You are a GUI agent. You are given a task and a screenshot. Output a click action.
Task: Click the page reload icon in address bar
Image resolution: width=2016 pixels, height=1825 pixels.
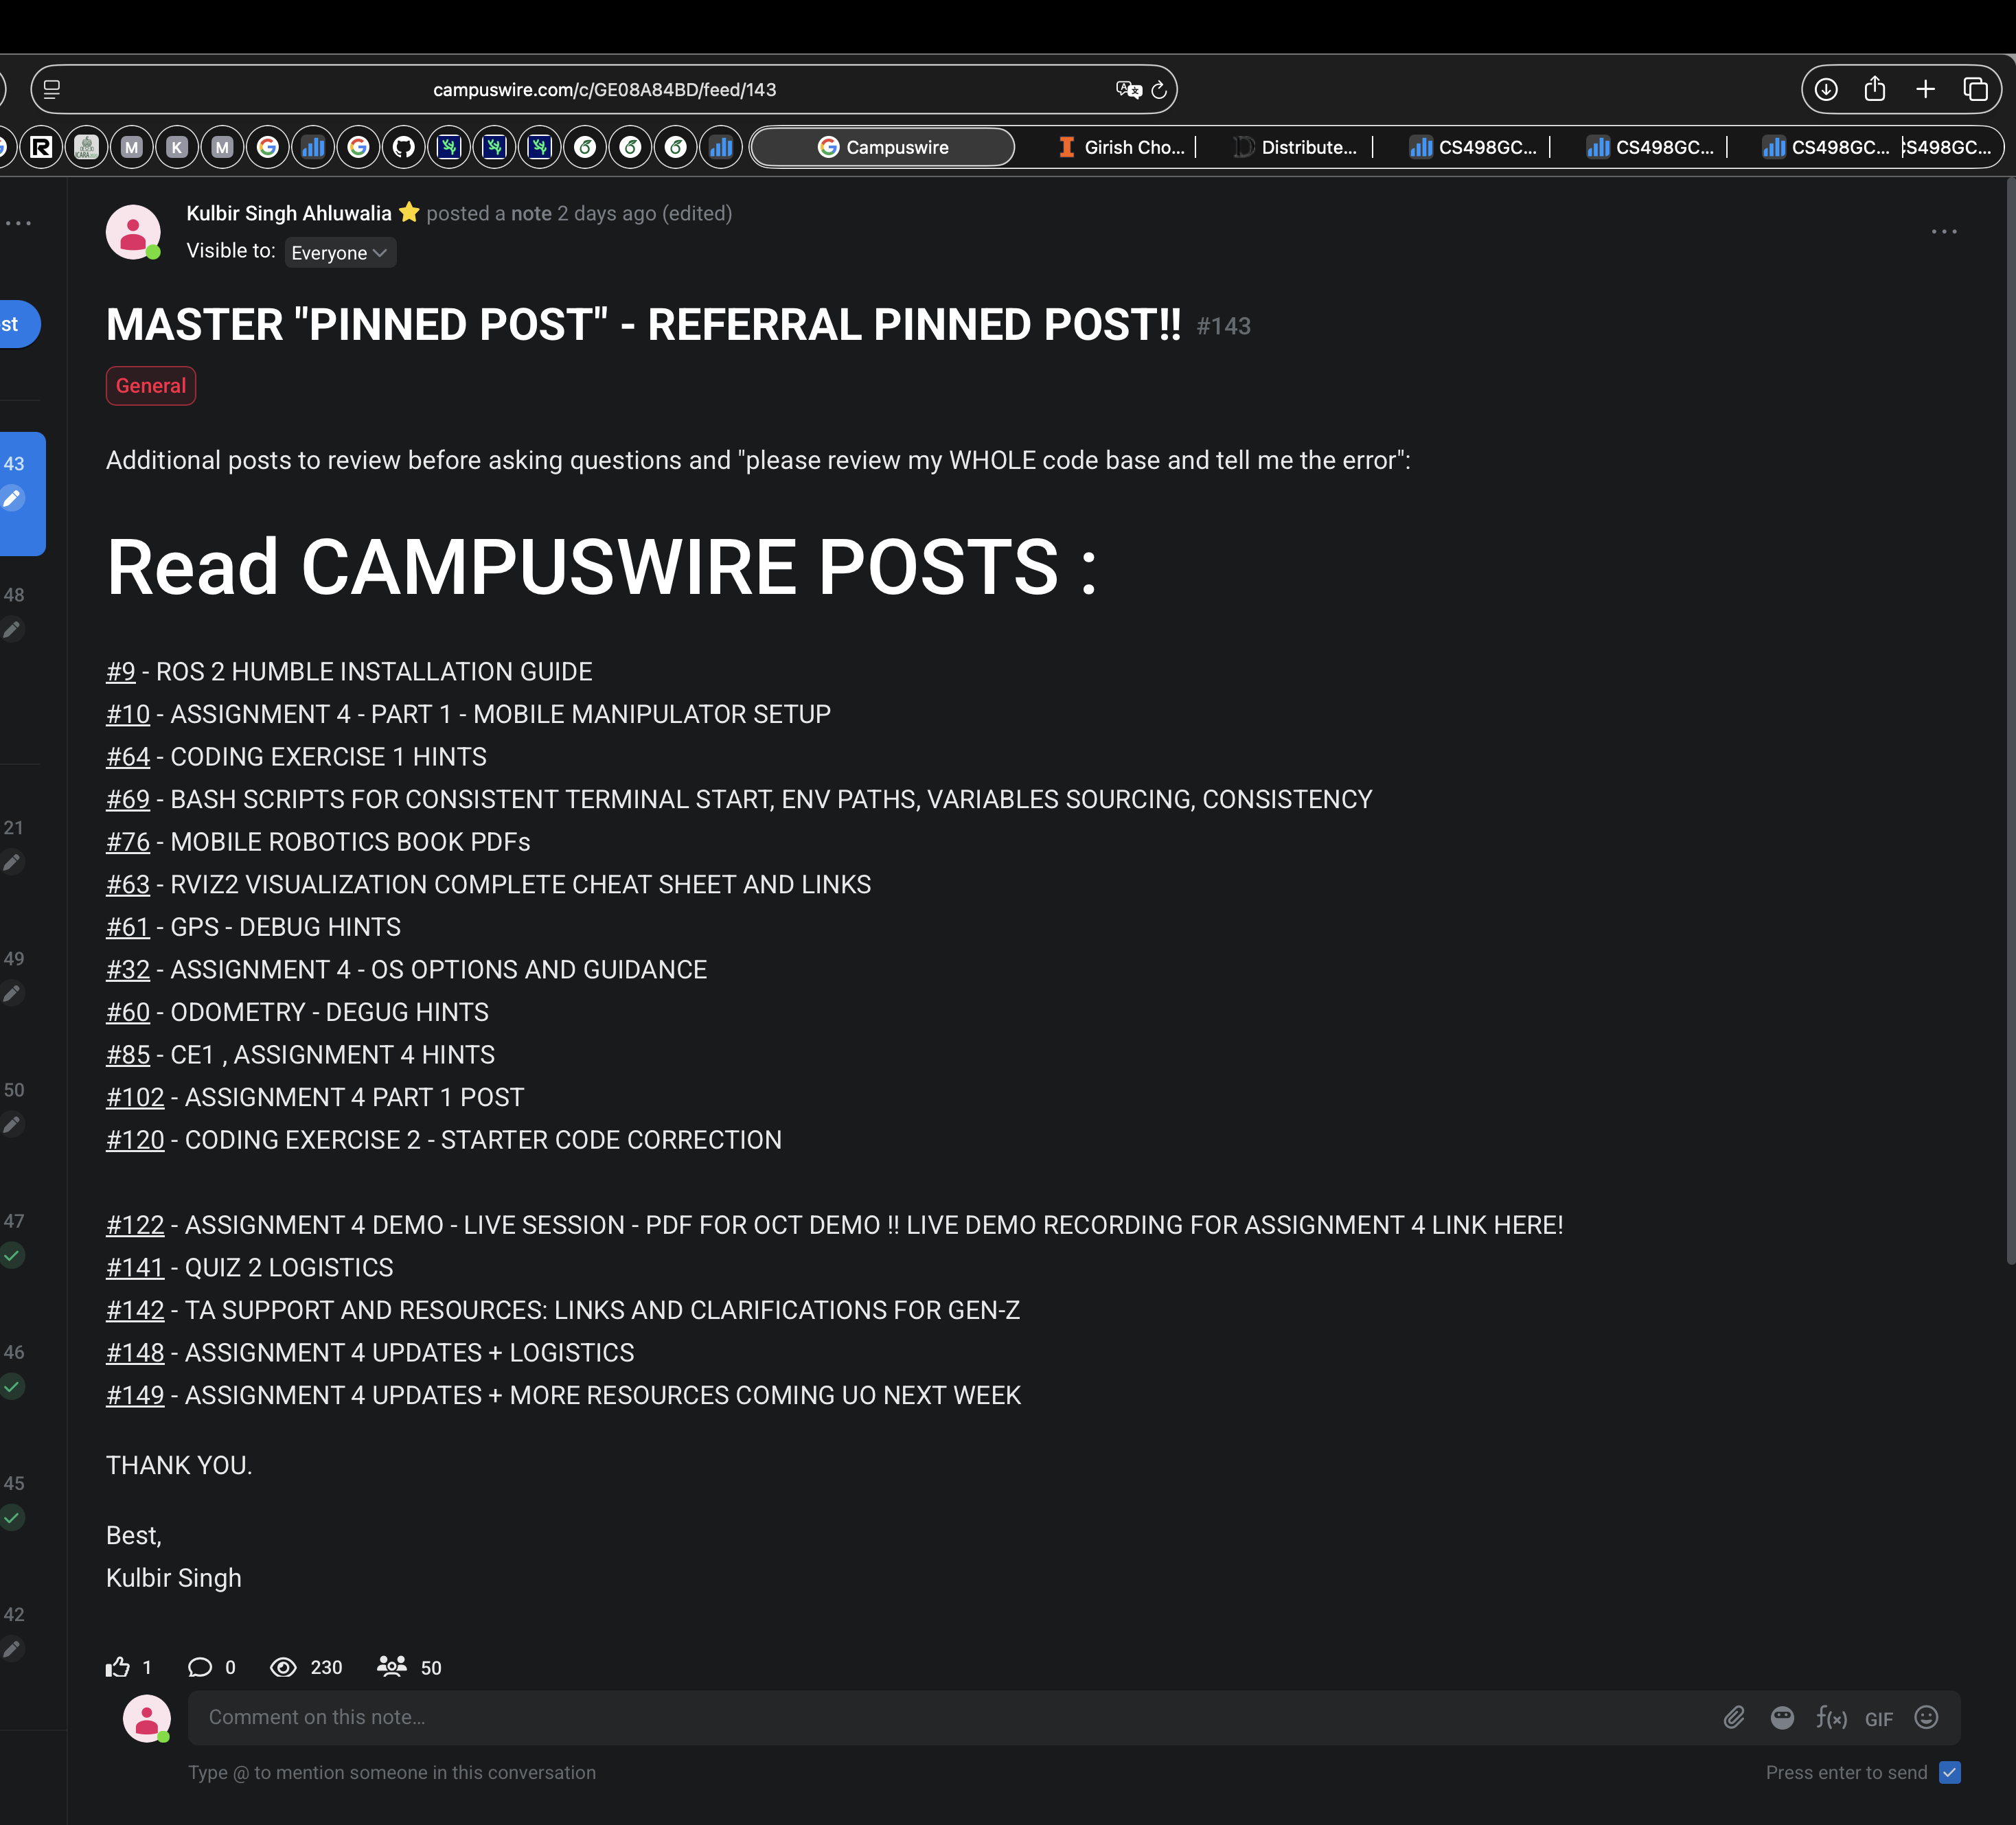pyautogui.click(x=1159, y=90)
